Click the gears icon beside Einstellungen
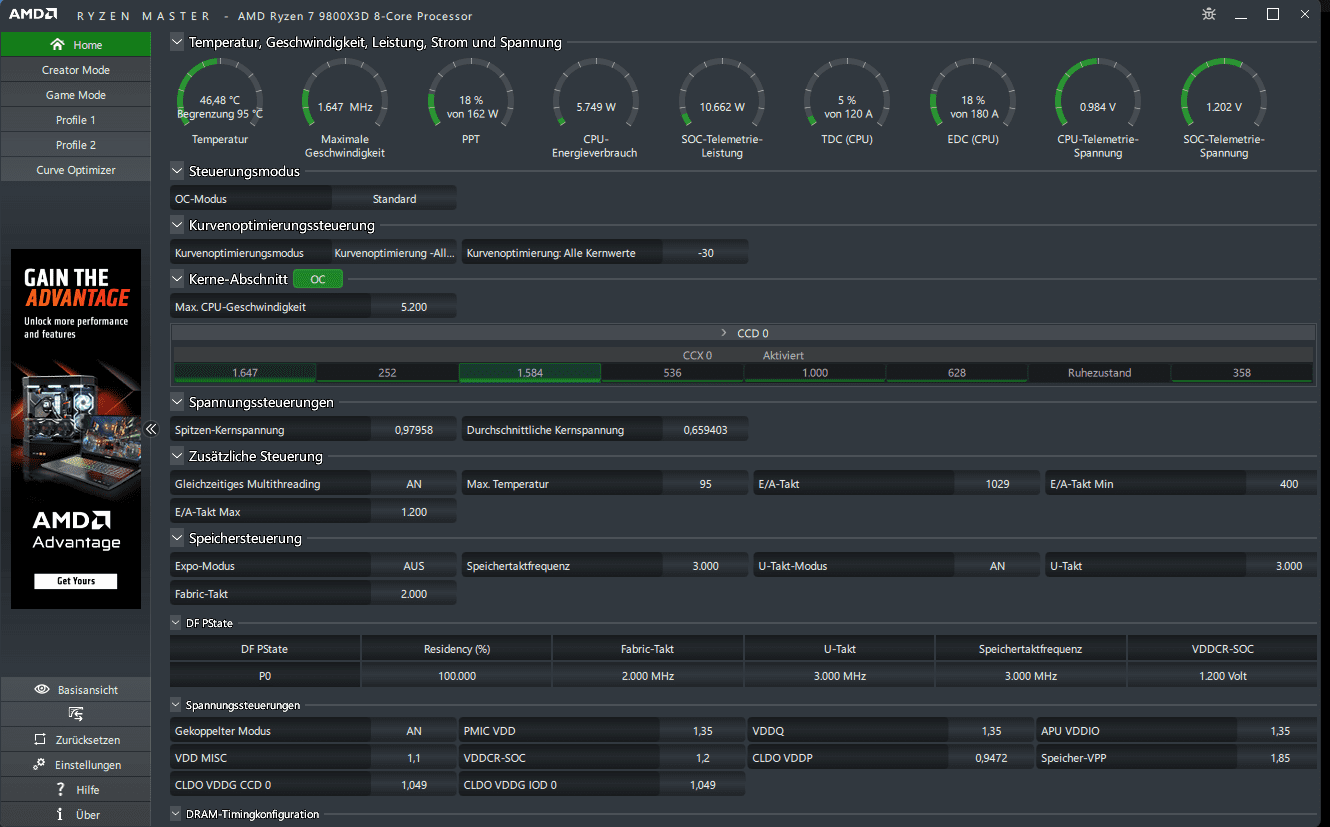Screen dimensions: 1330x827 [40, 765]
